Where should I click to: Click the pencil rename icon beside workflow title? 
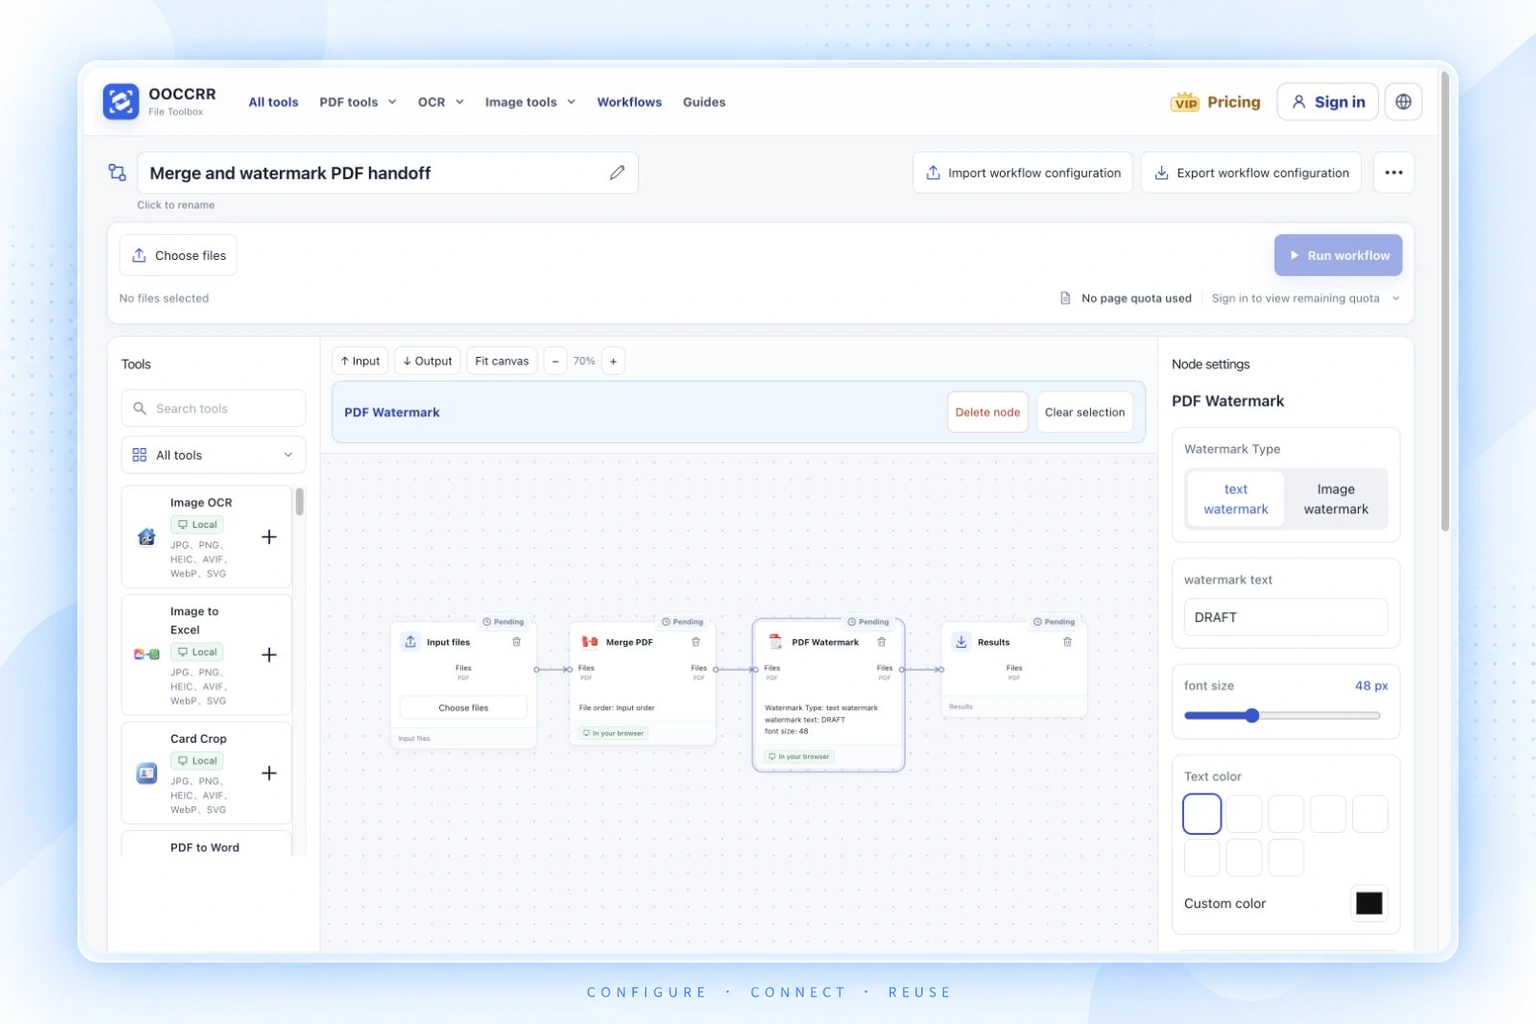click(617, 173)
